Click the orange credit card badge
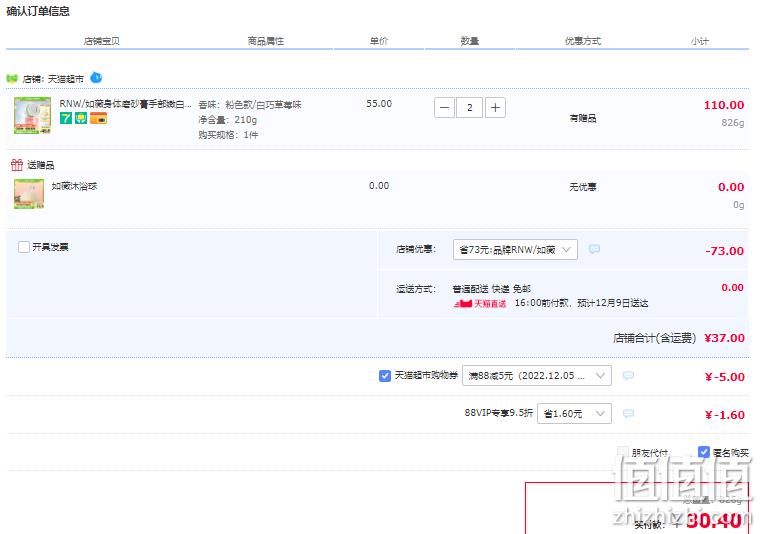 tap(98, 118)
